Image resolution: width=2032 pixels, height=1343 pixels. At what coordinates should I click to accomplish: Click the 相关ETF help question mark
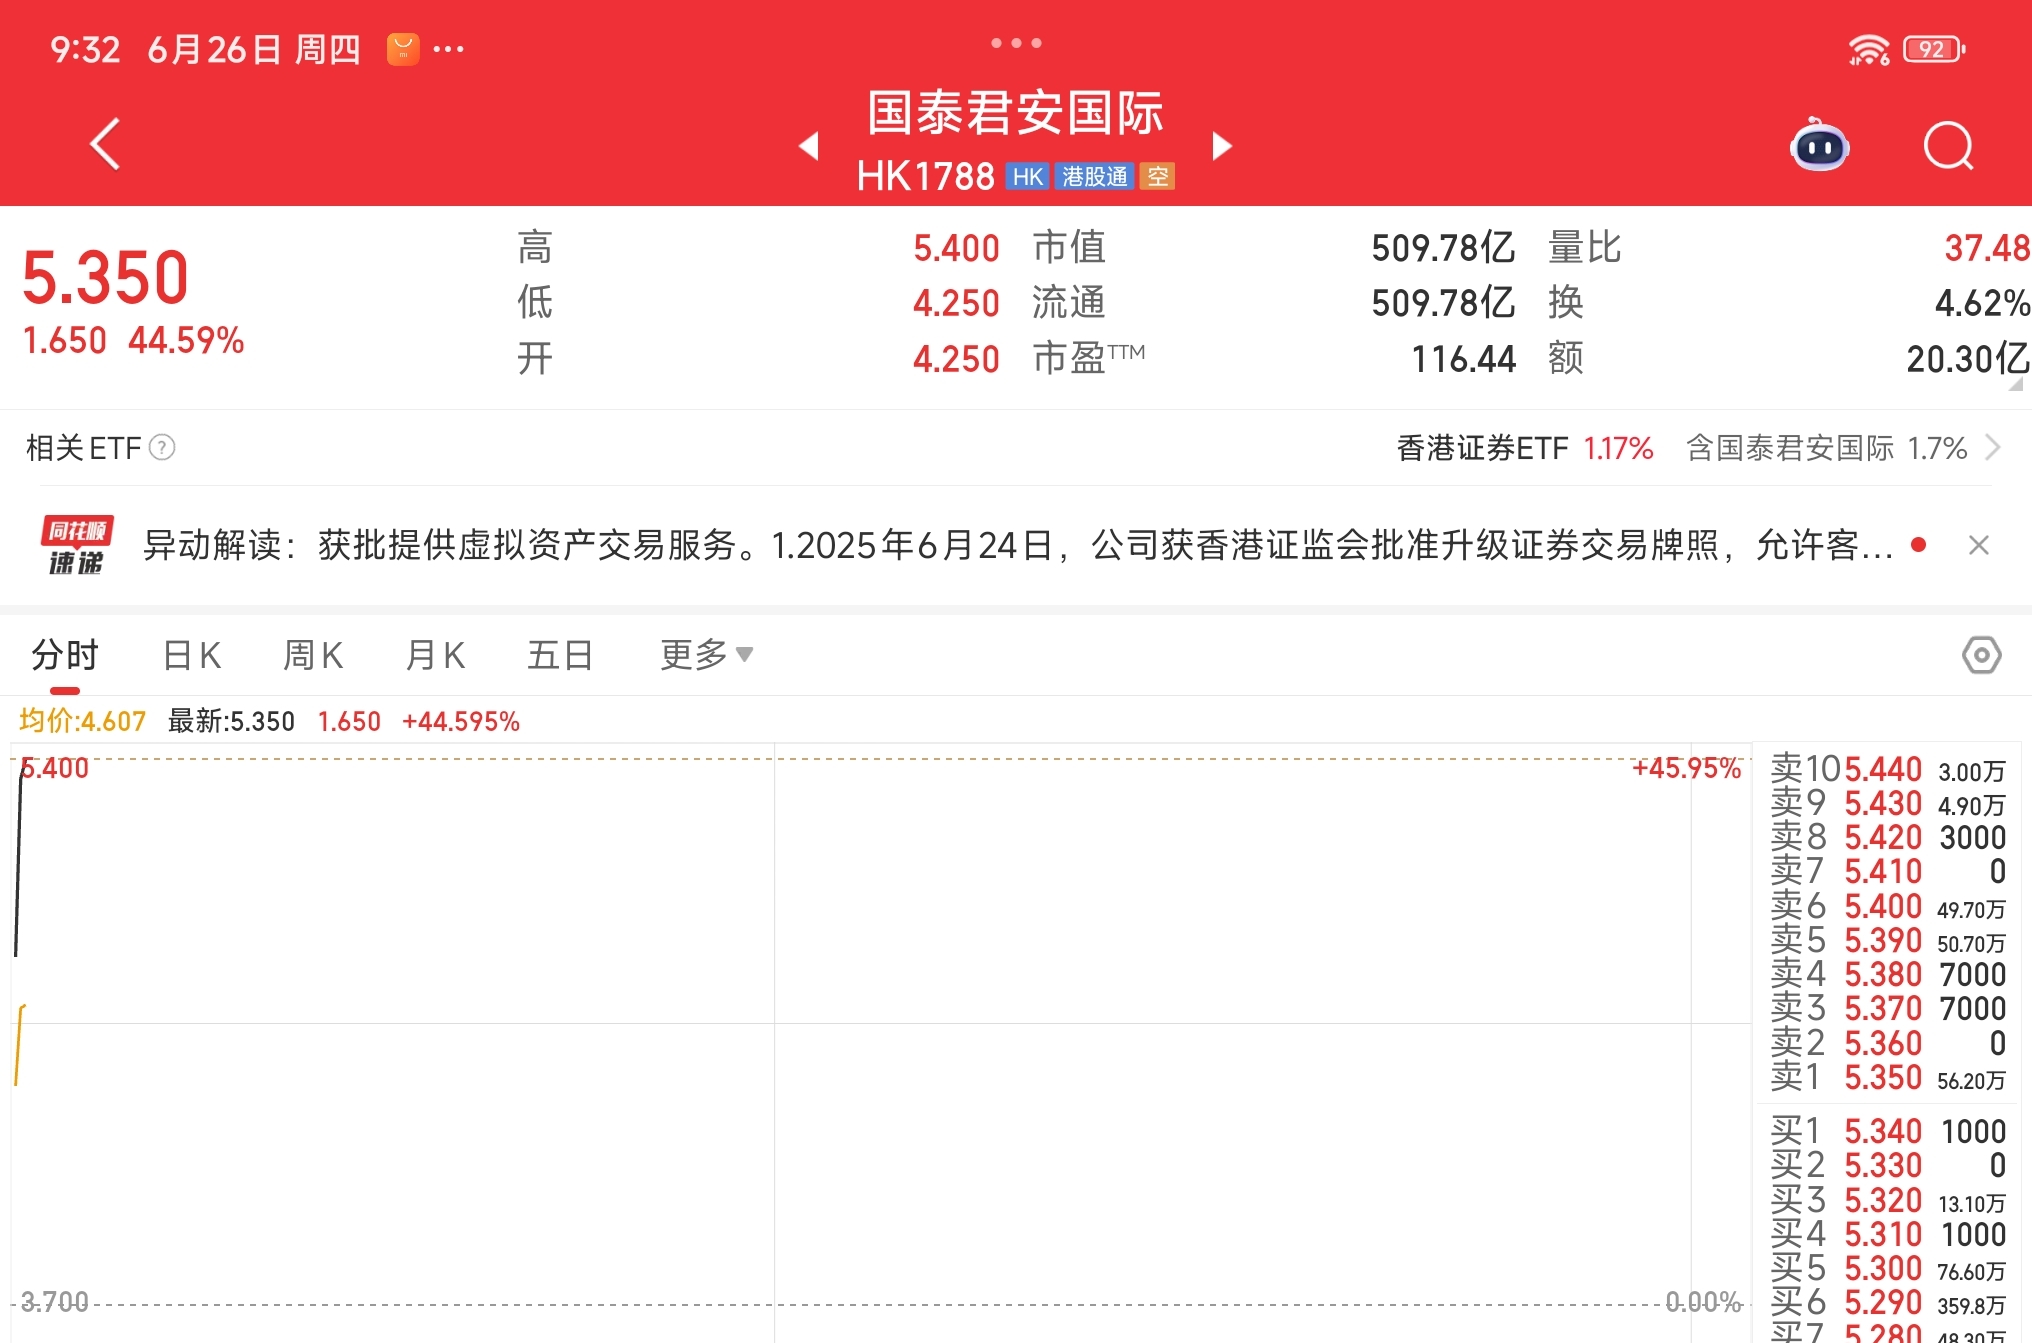[162, 447]
